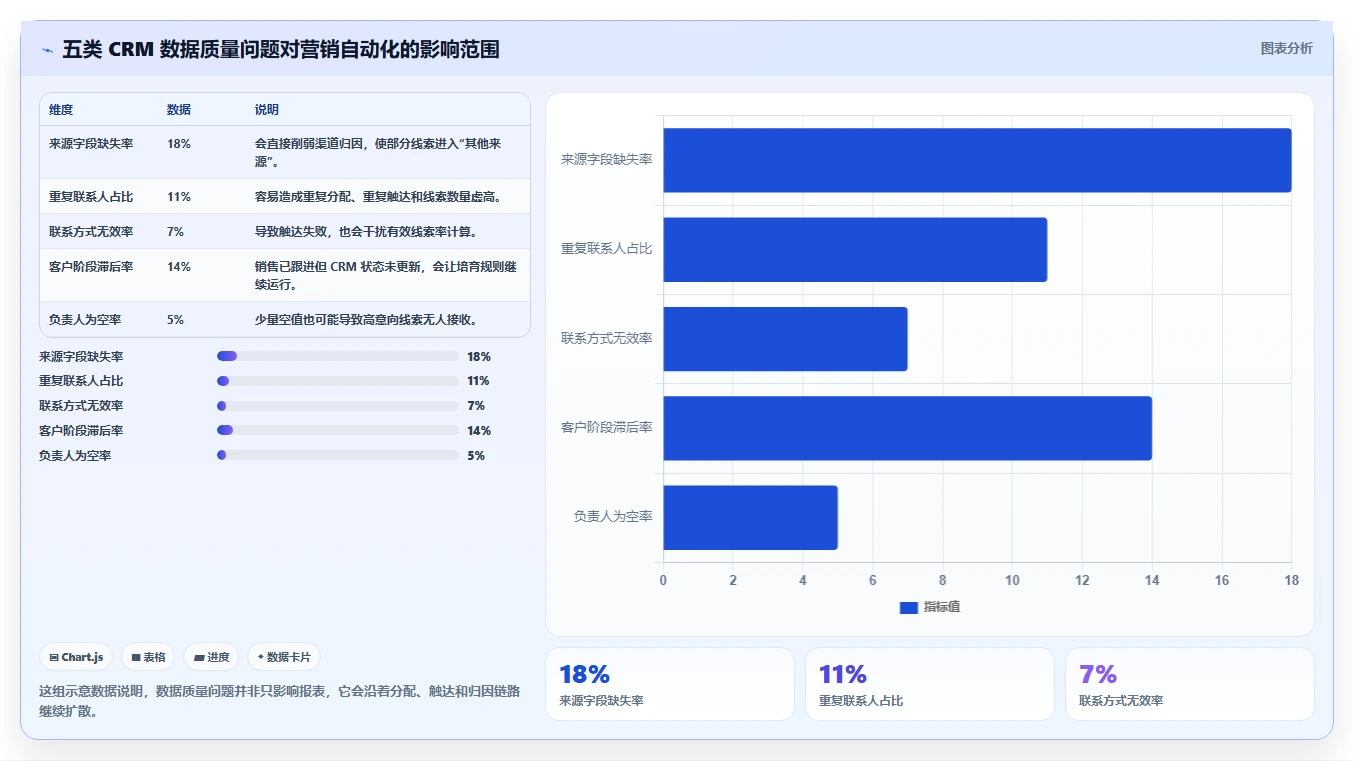Screen dimensions: 1354x761
Task: Click the 来源字段缺失率 chart bar
Action: [x=977, y=160]
